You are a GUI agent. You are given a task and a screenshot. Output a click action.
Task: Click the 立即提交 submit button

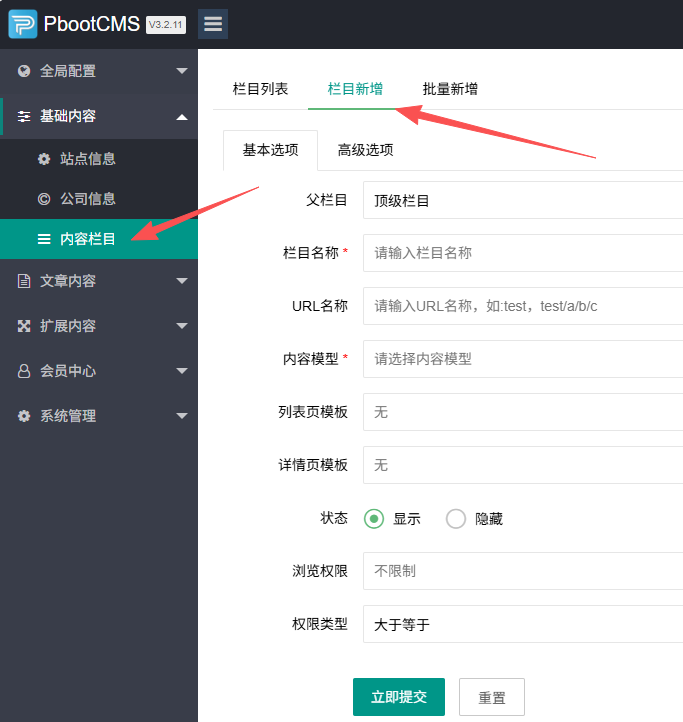coord(399,697)
